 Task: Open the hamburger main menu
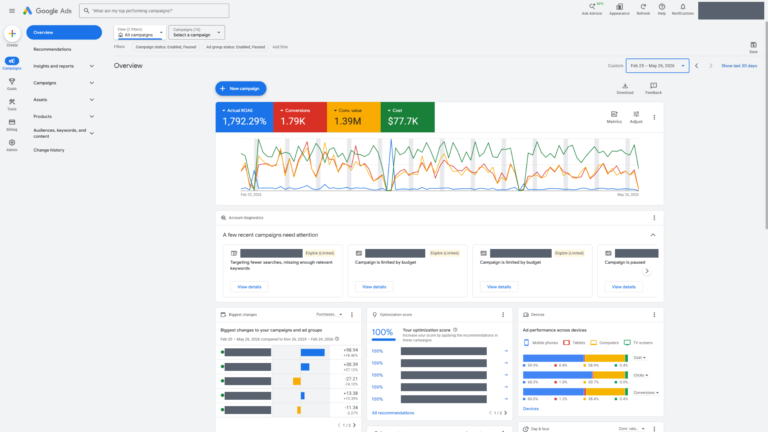pyautogui.click(x=12, y=11)
